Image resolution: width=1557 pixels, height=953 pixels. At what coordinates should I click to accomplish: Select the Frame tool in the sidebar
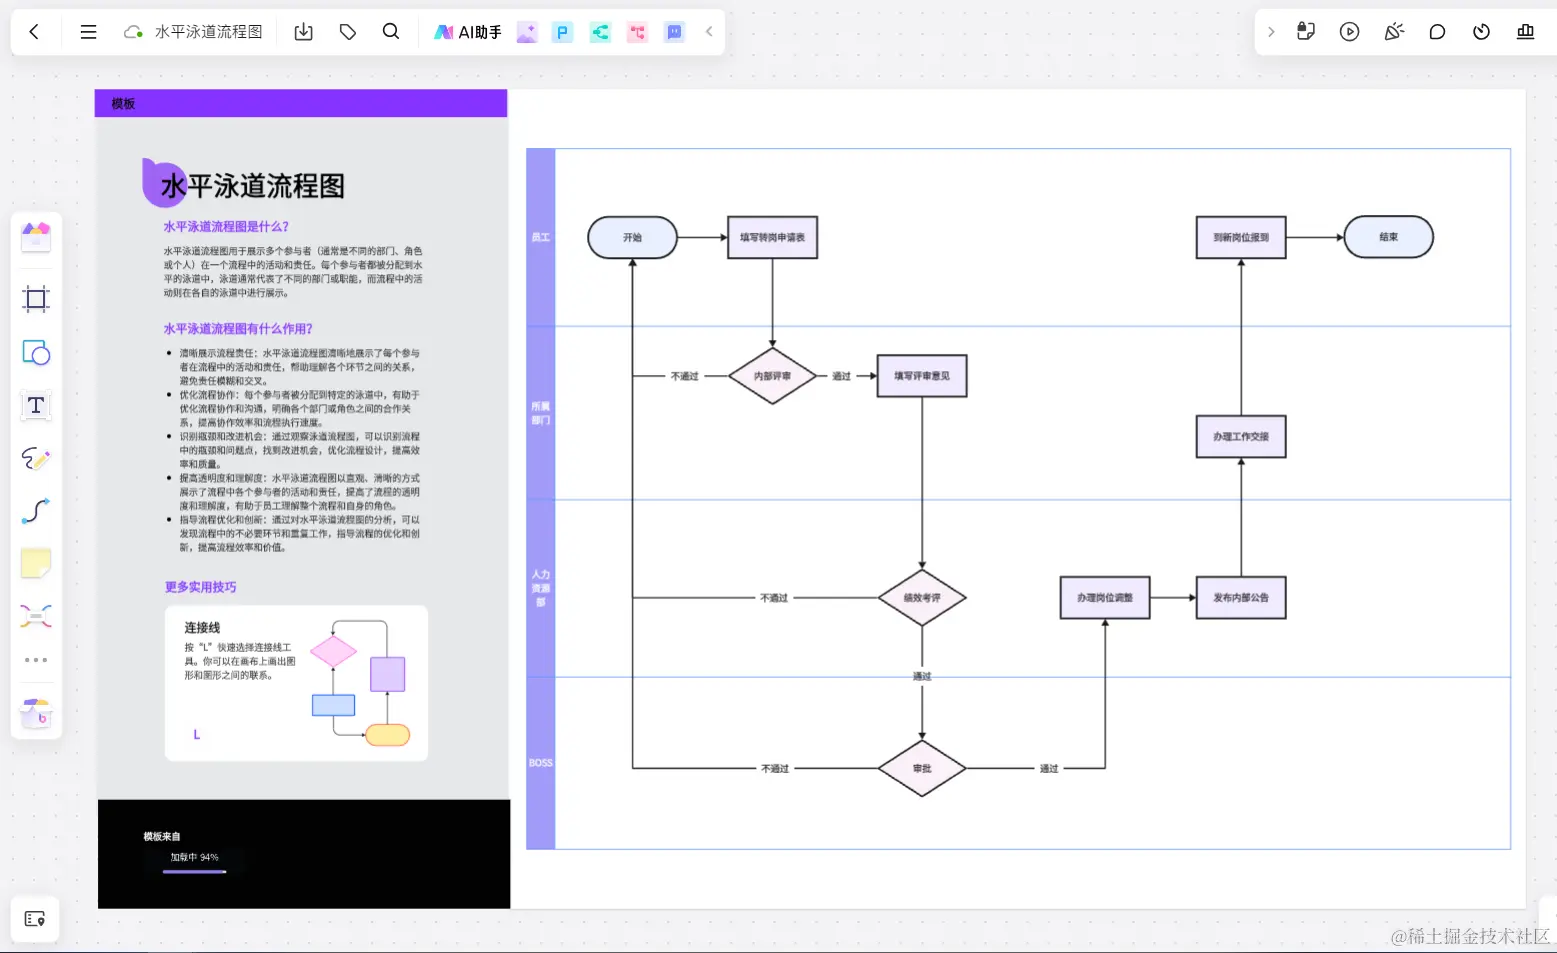(35, 298)
